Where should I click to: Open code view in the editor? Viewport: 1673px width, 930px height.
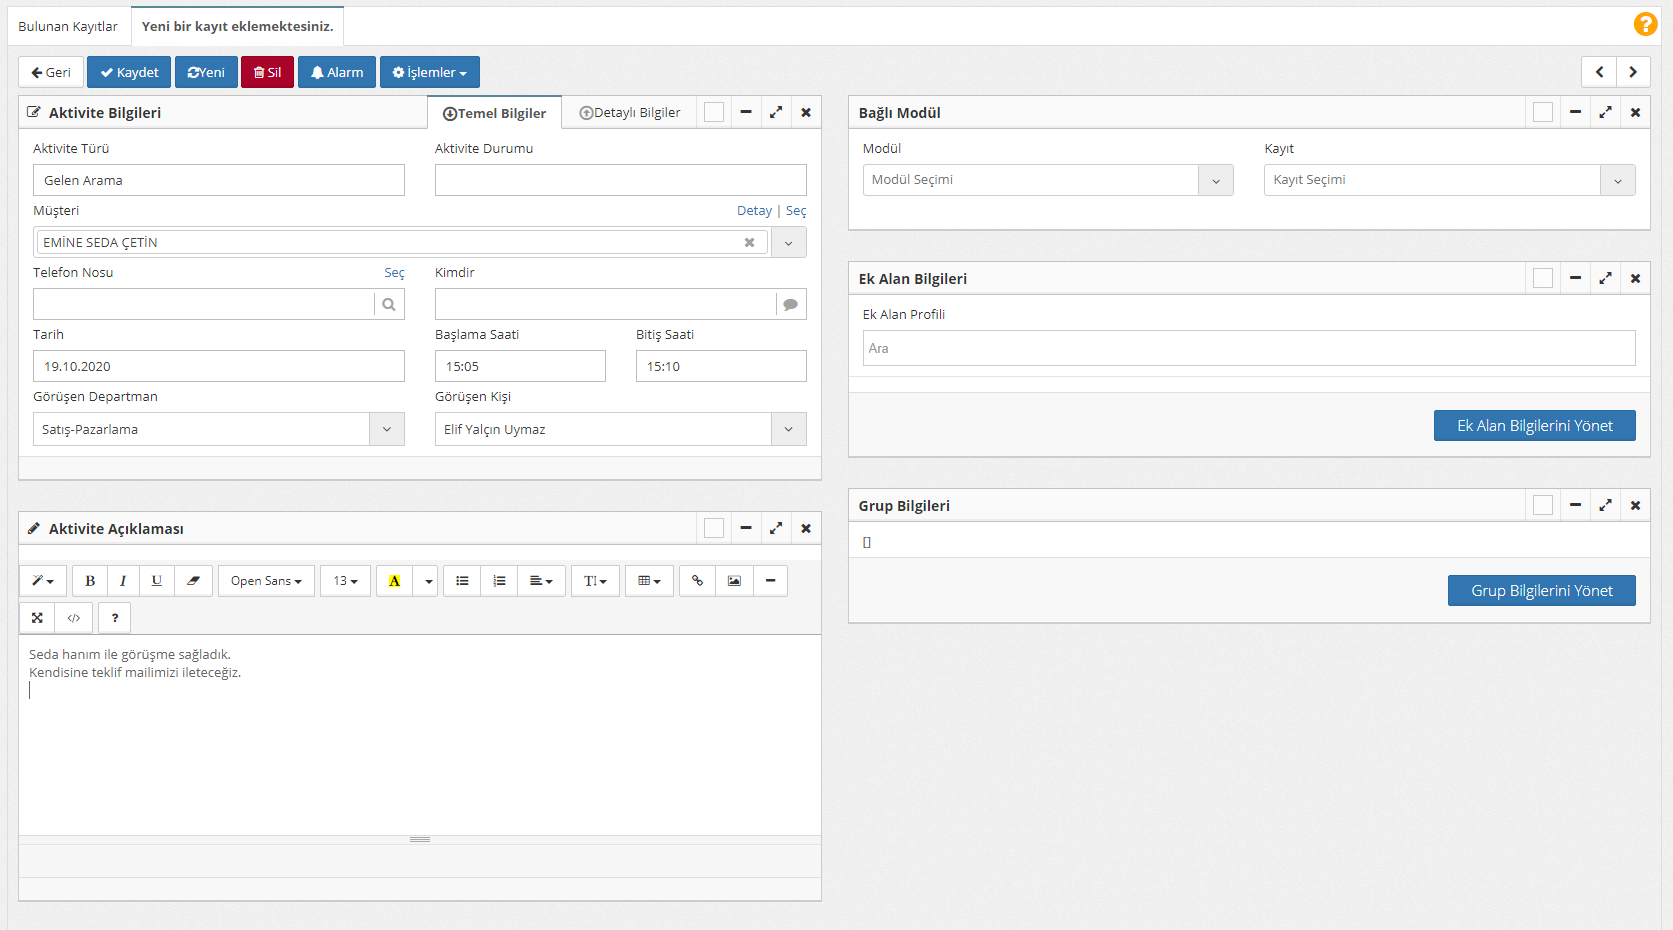click(74, 618)
